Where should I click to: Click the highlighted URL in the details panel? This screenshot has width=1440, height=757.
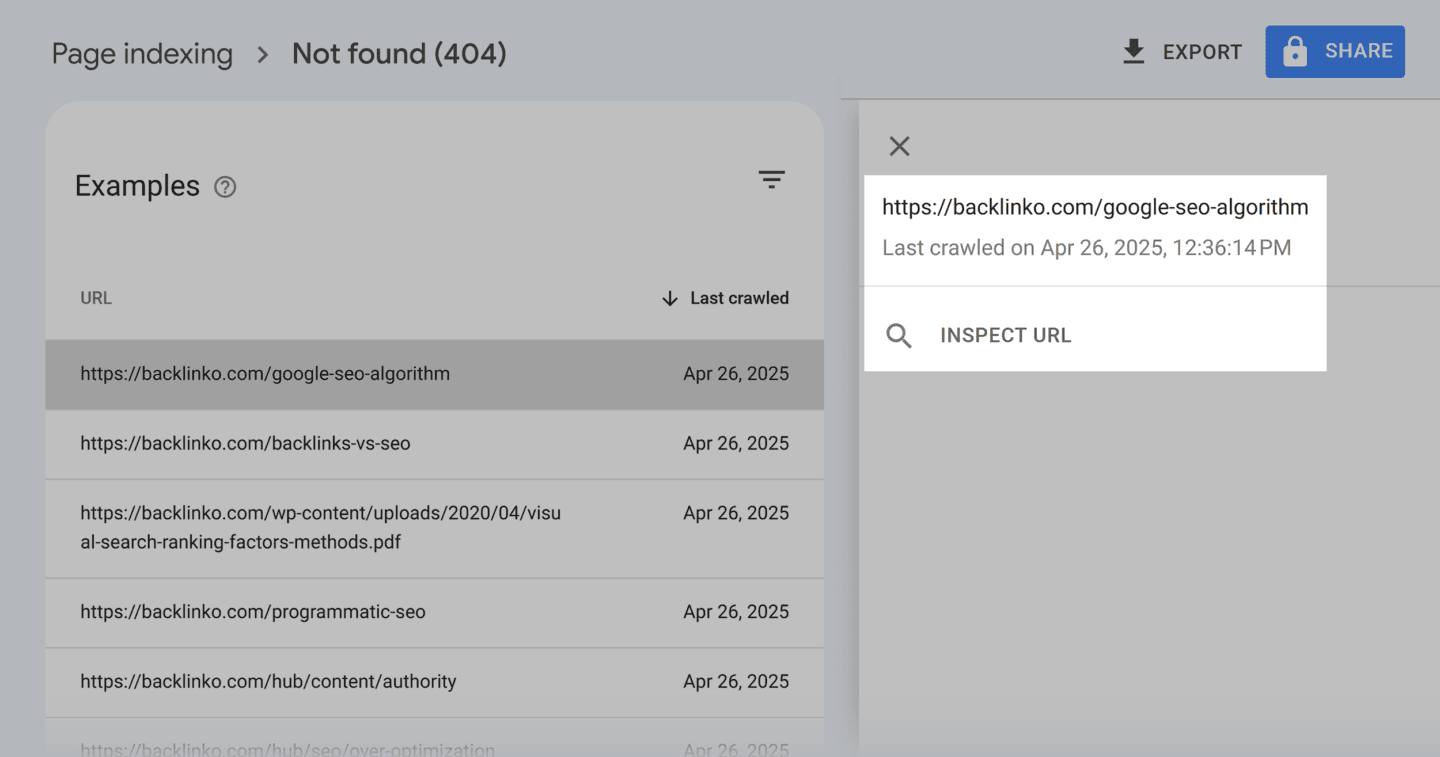(1095, 207)
